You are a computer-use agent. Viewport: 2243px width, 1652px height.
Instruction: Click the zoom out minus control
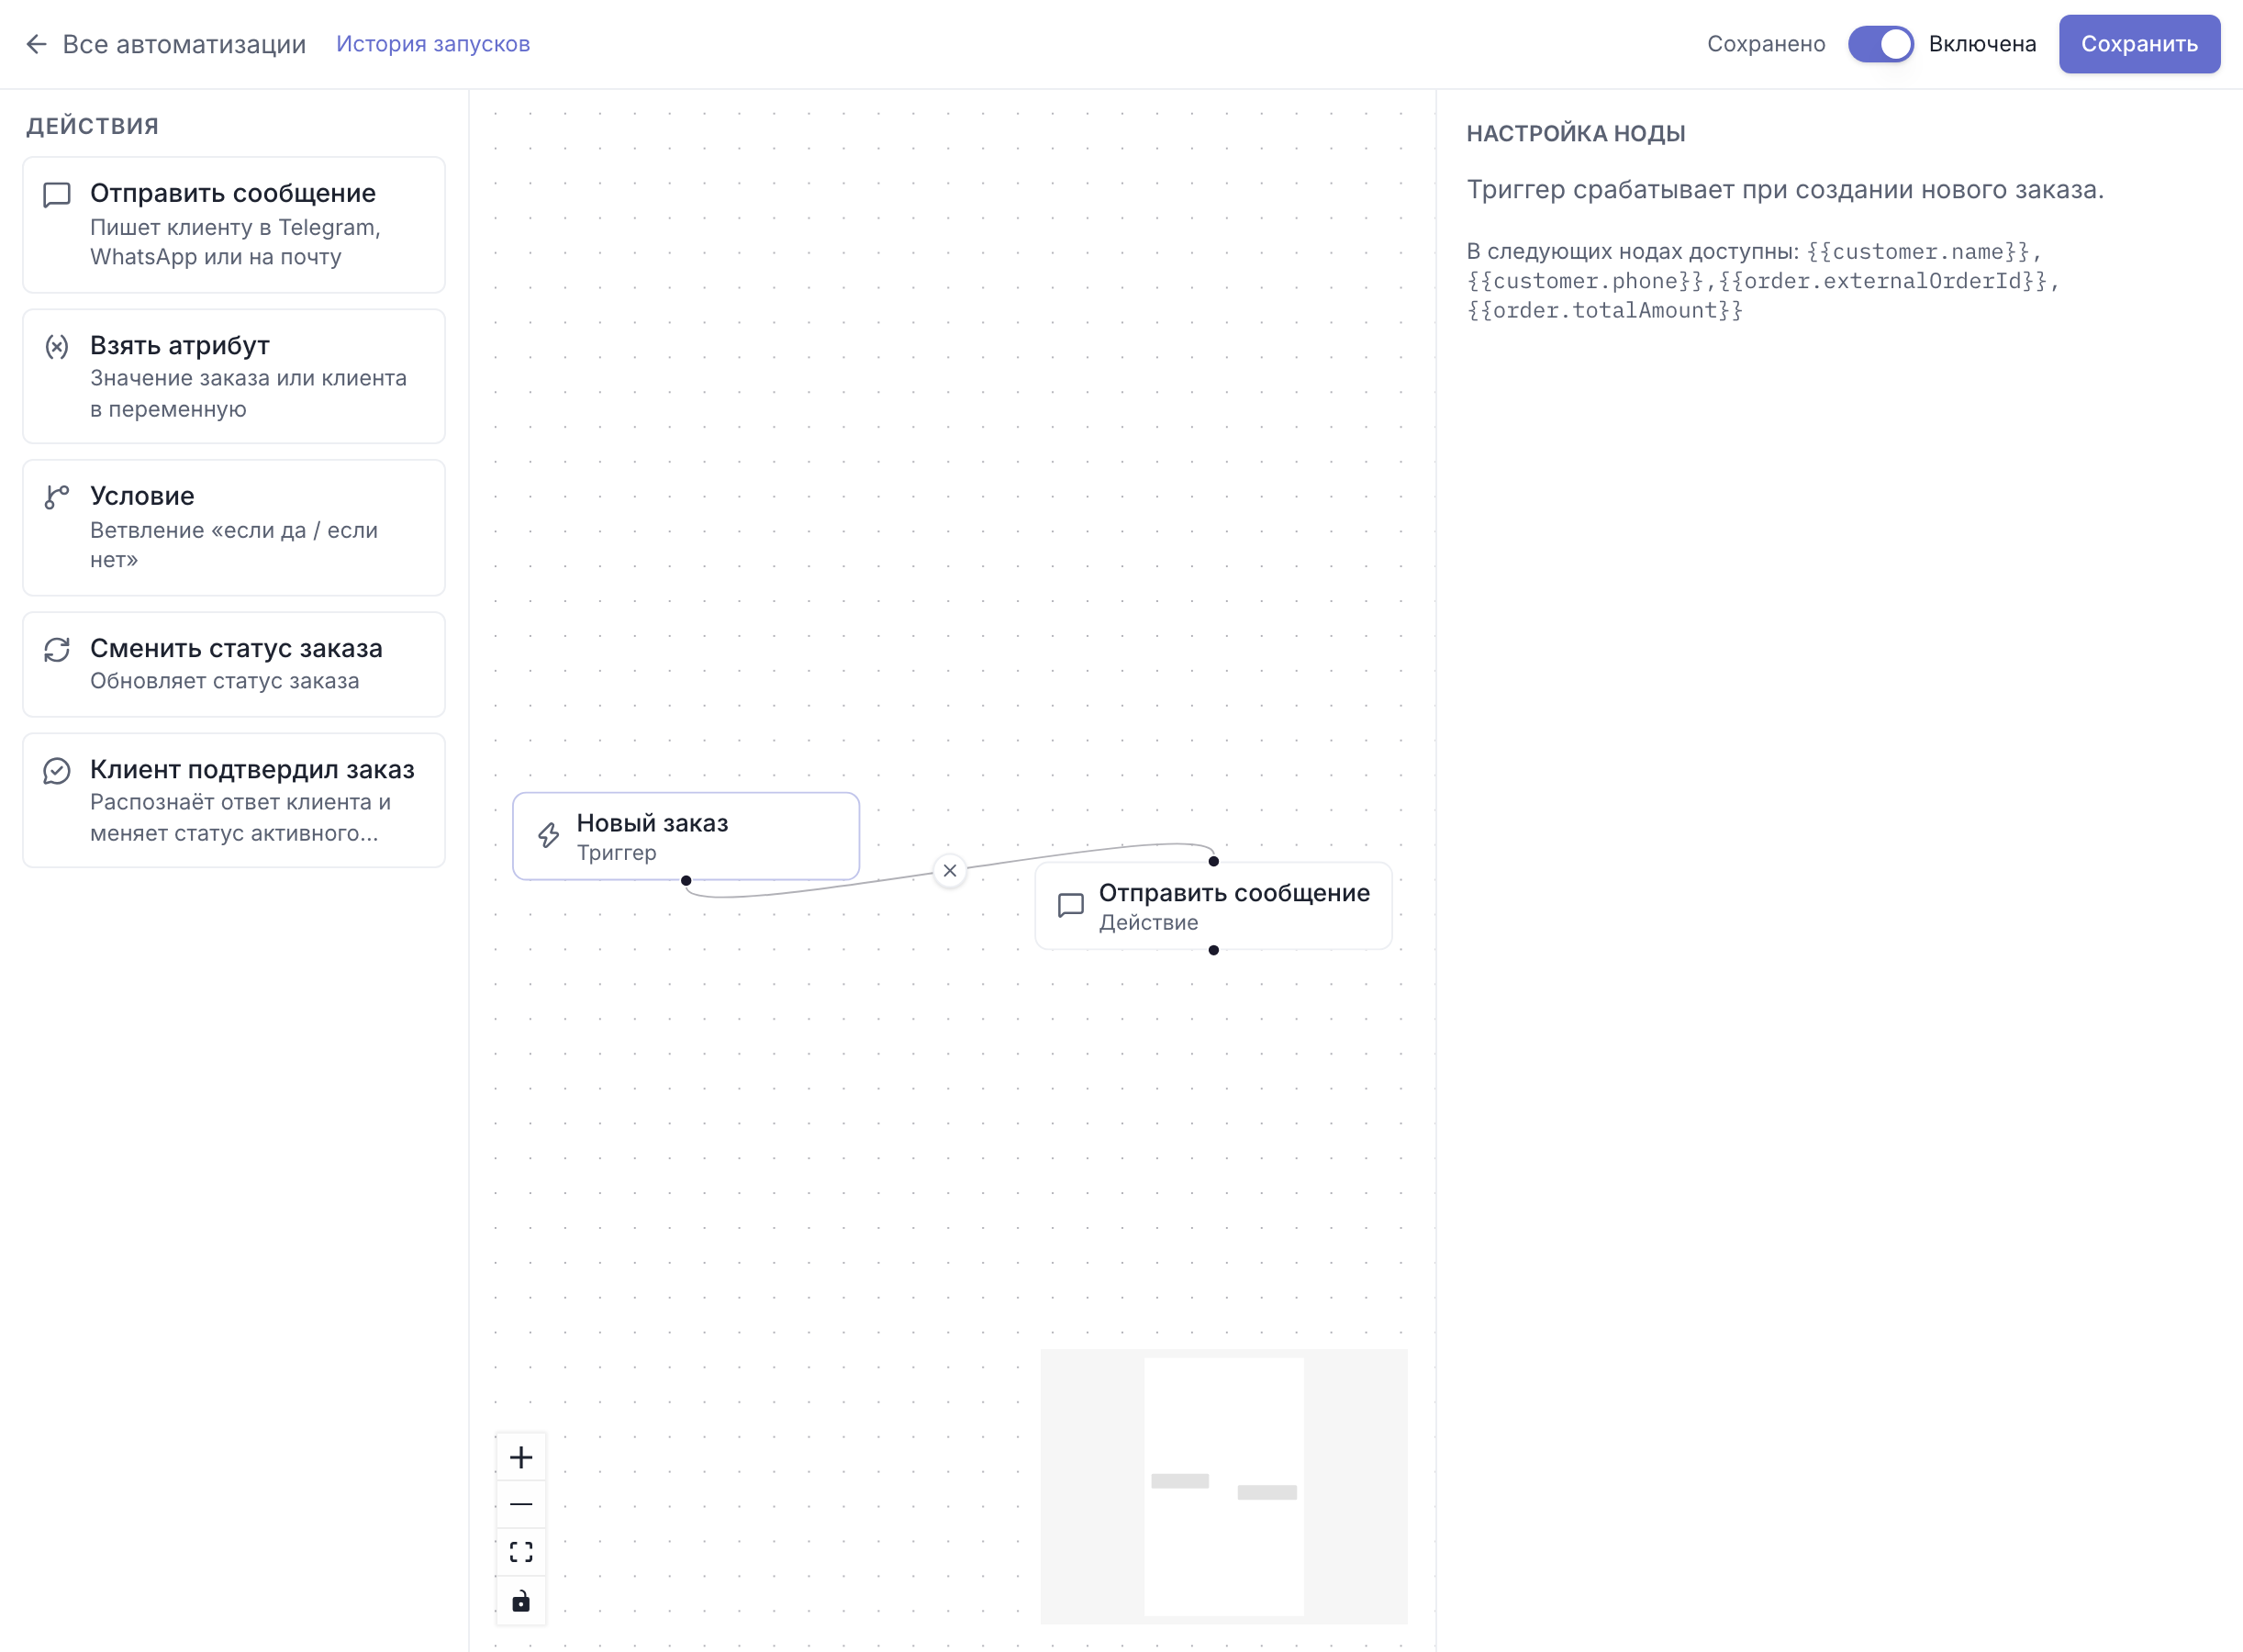tap(521, 1504)
